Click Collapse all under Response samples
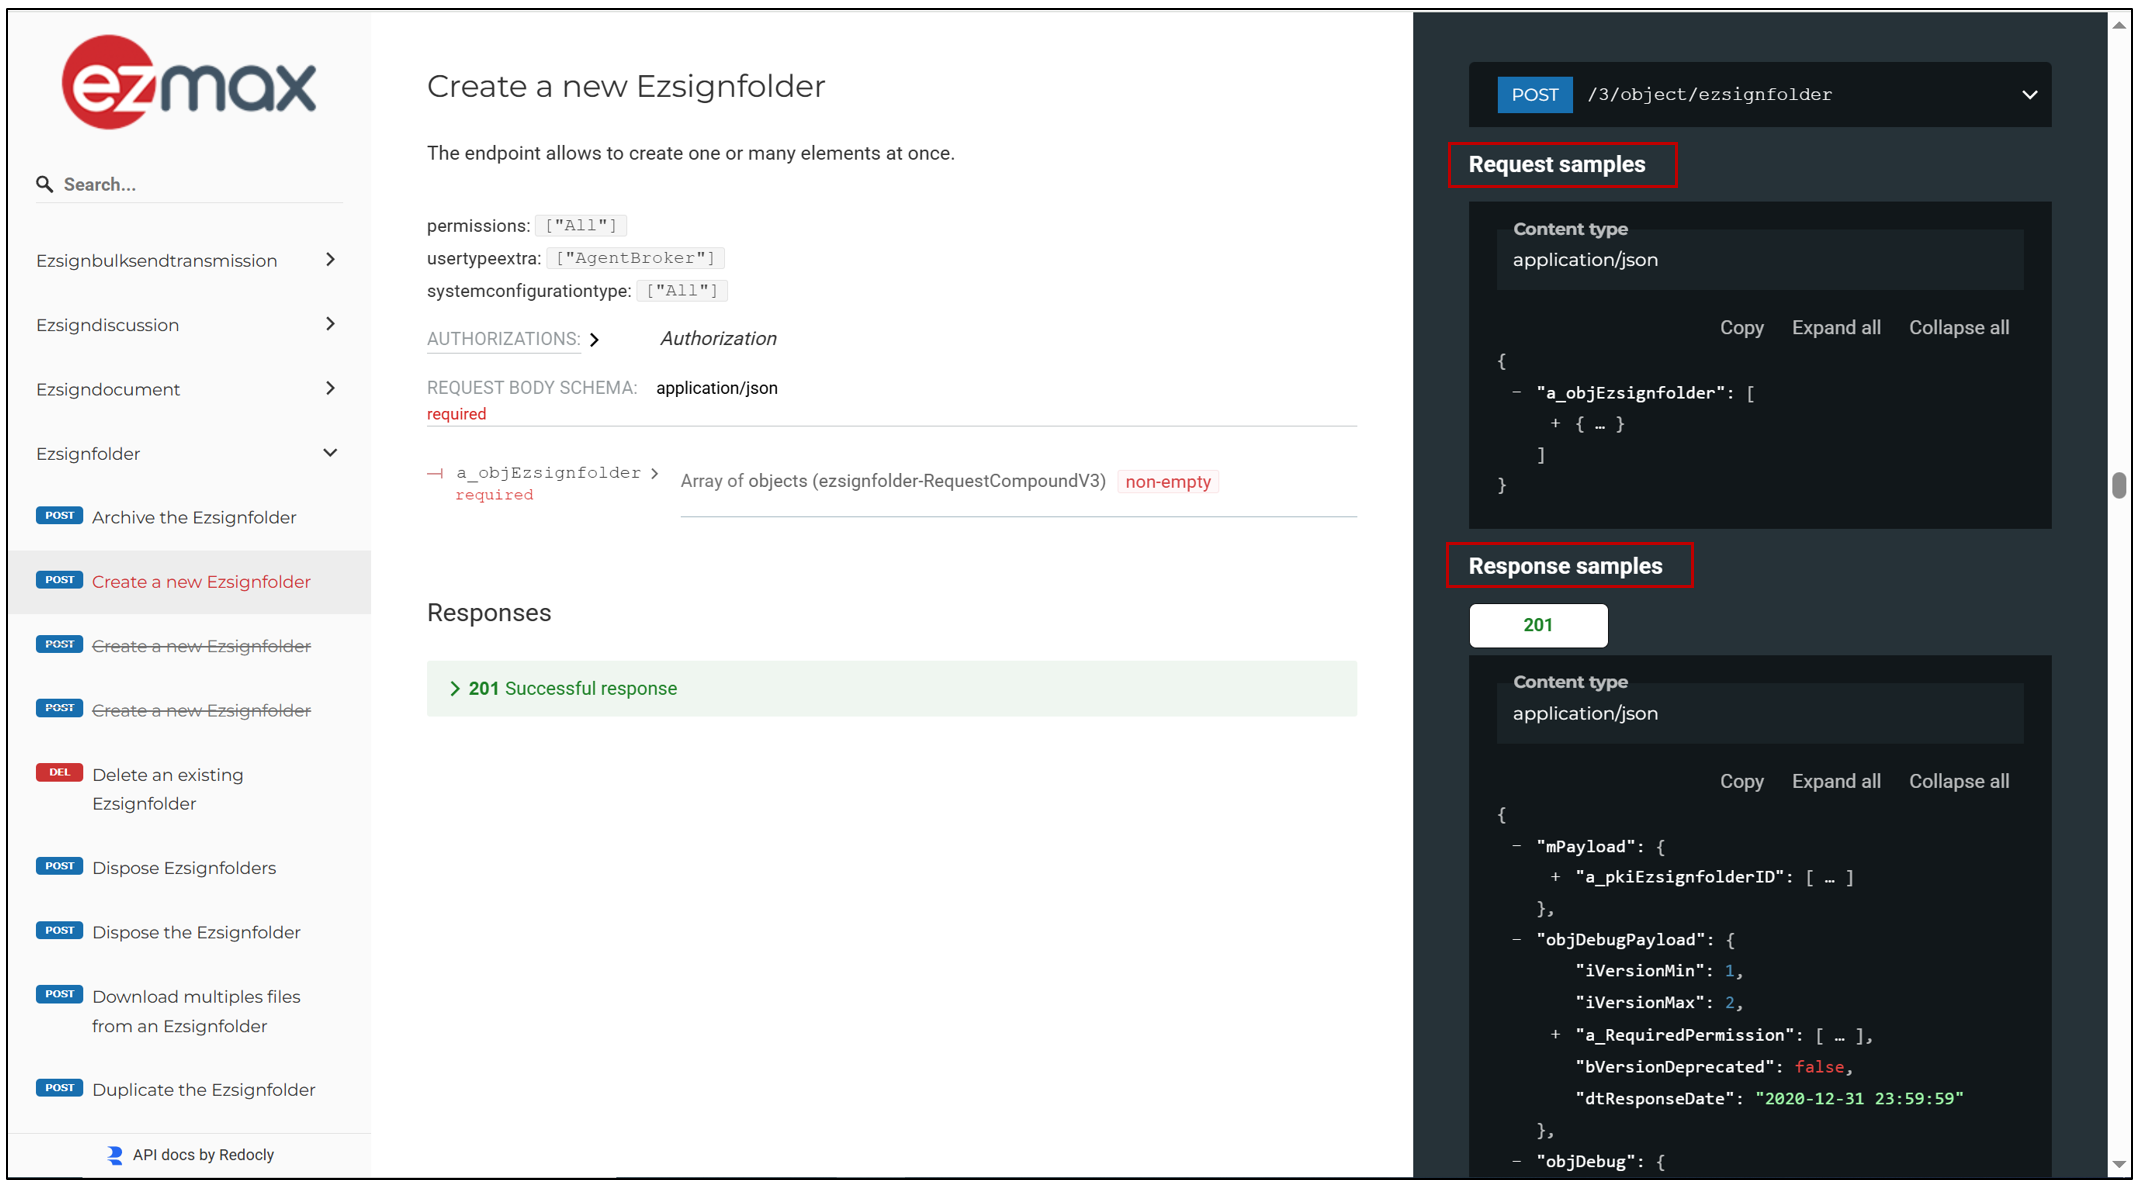Image resolution: width=2143 pixels, height=1188 pixels. pos(1959,782)
